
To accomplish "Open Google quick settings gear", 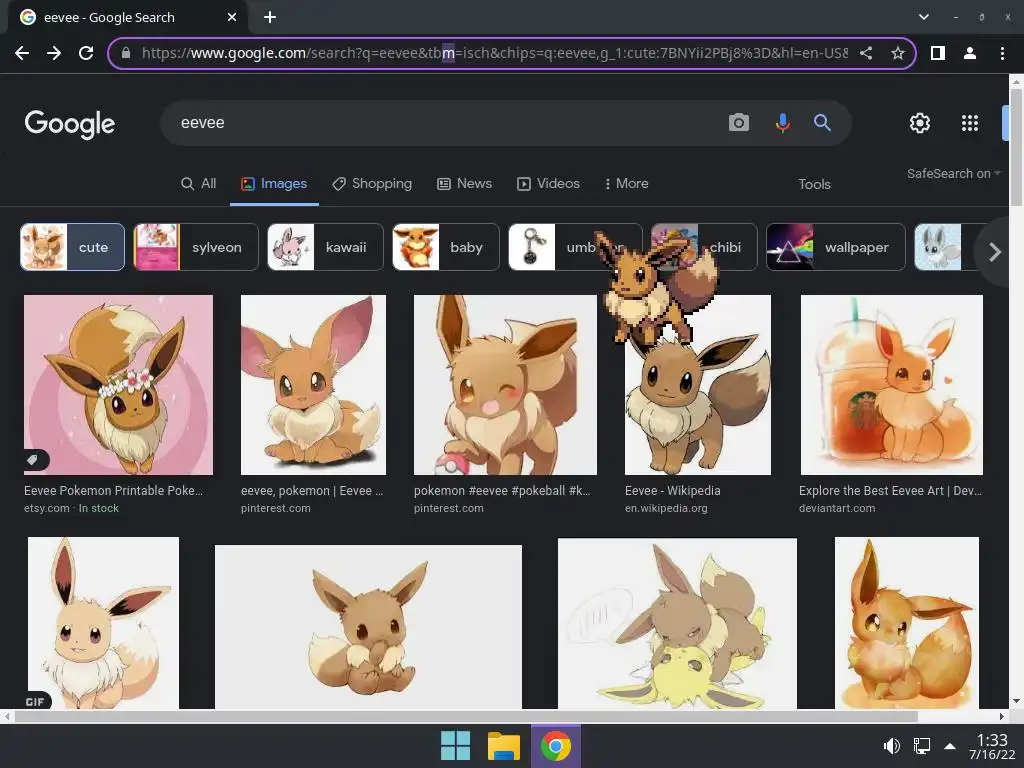I will 920,123.
